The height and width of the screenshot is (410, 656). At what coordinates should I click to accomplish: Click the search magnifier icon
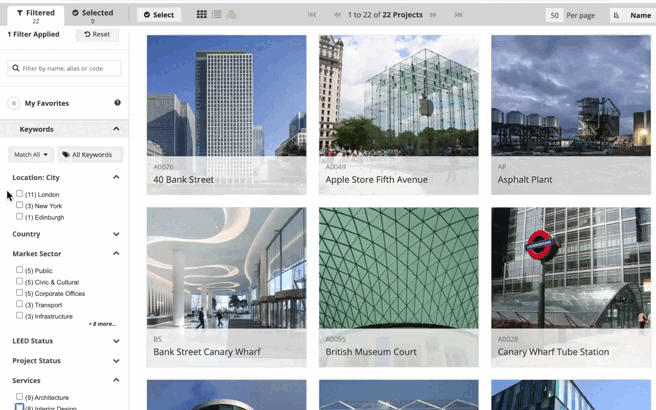[x=16, y=68]
